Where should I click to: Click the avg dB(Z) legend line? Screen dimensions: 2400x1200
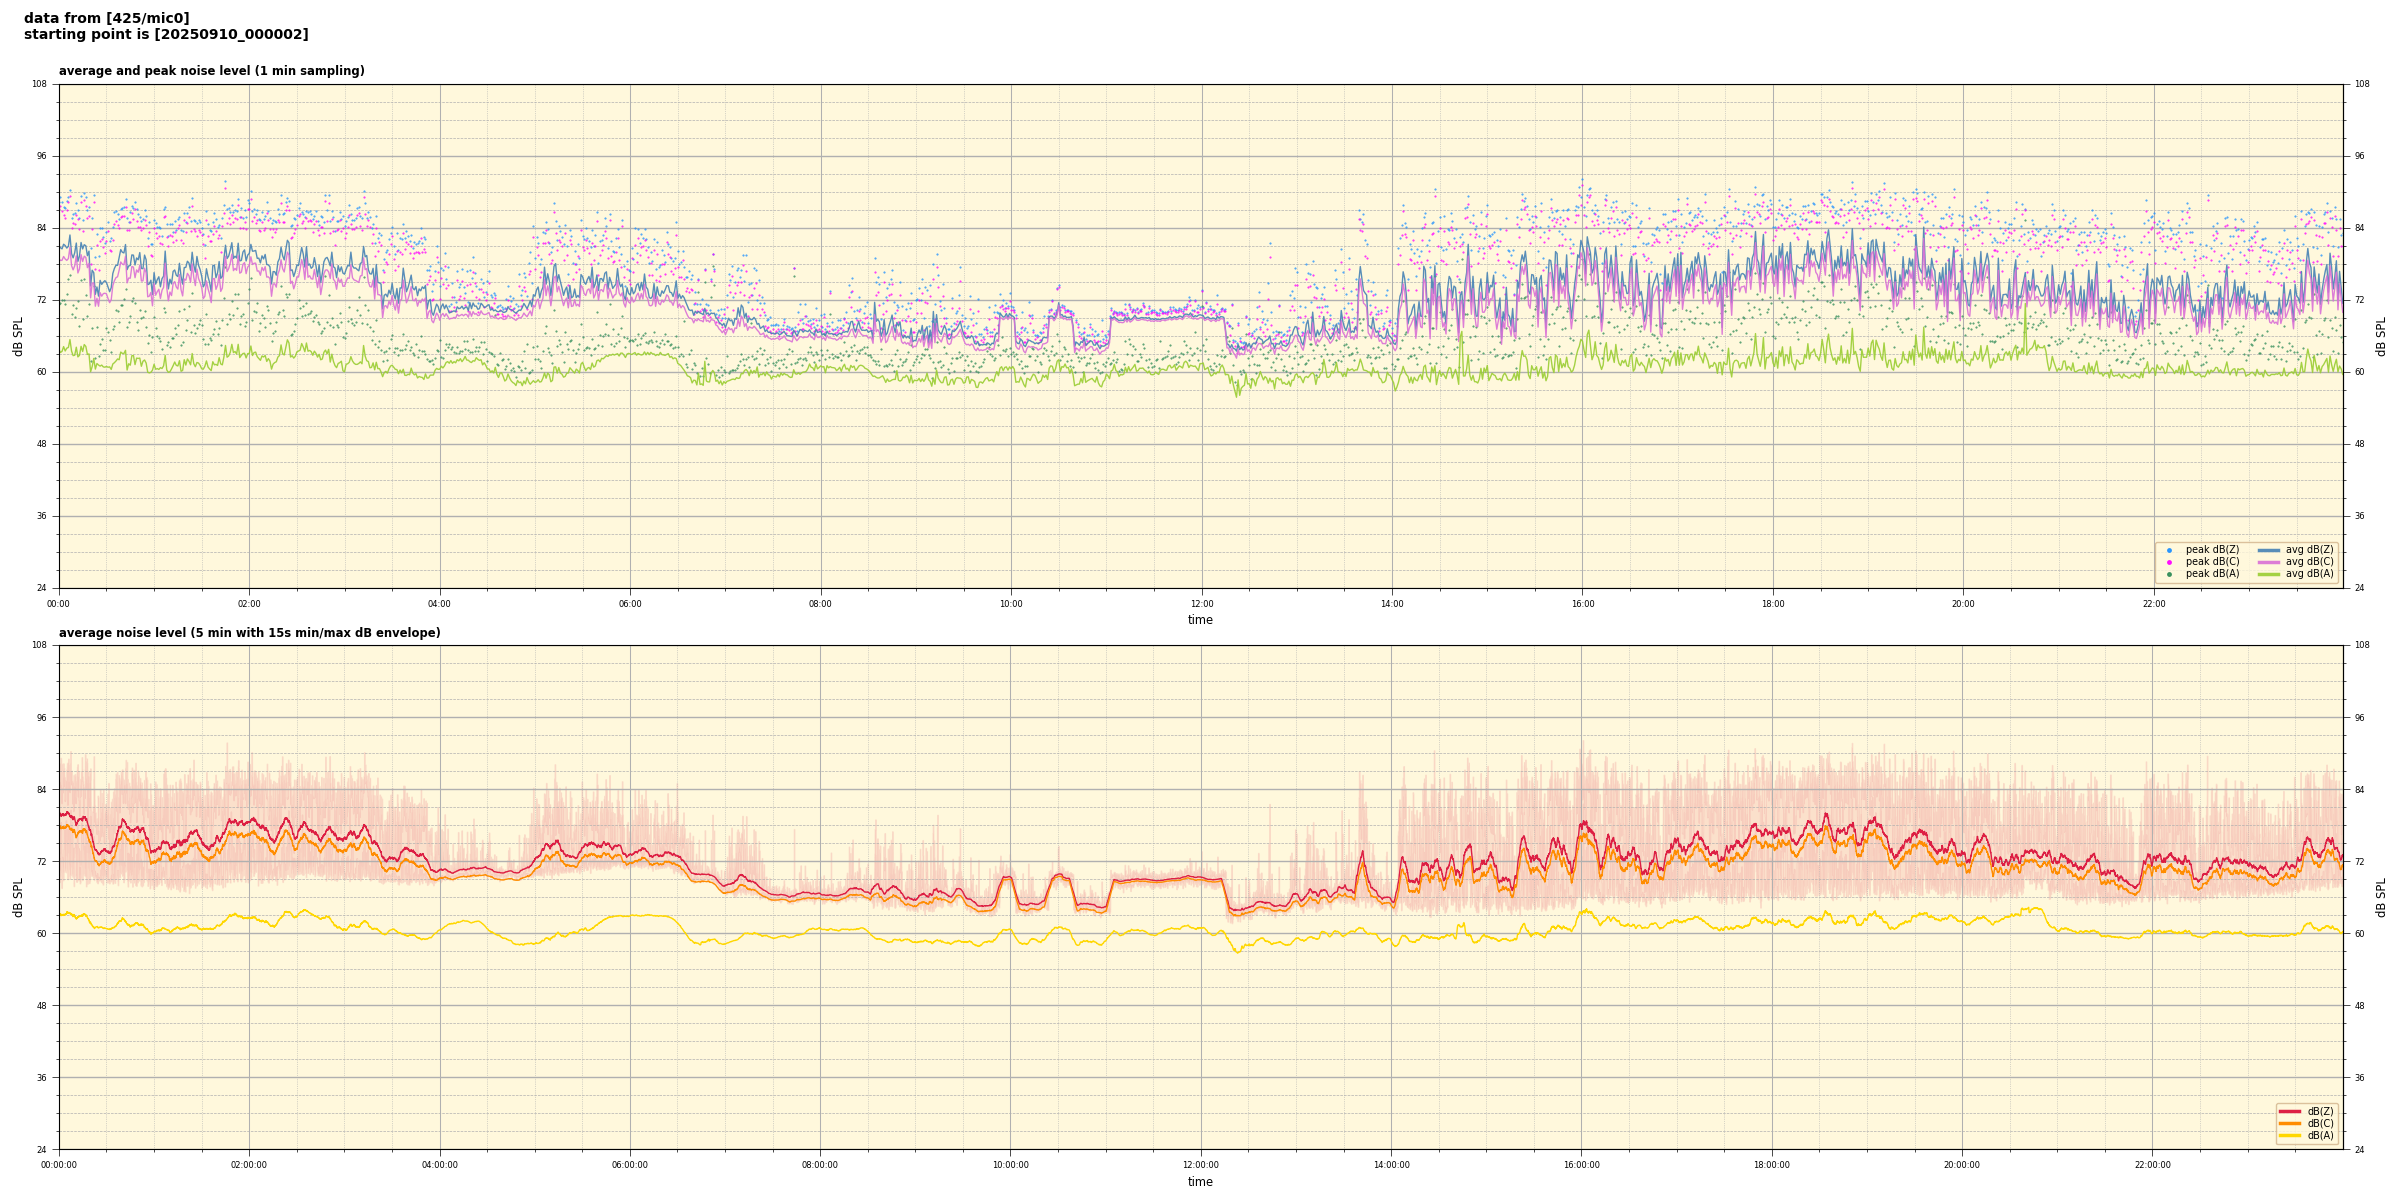2269,550
